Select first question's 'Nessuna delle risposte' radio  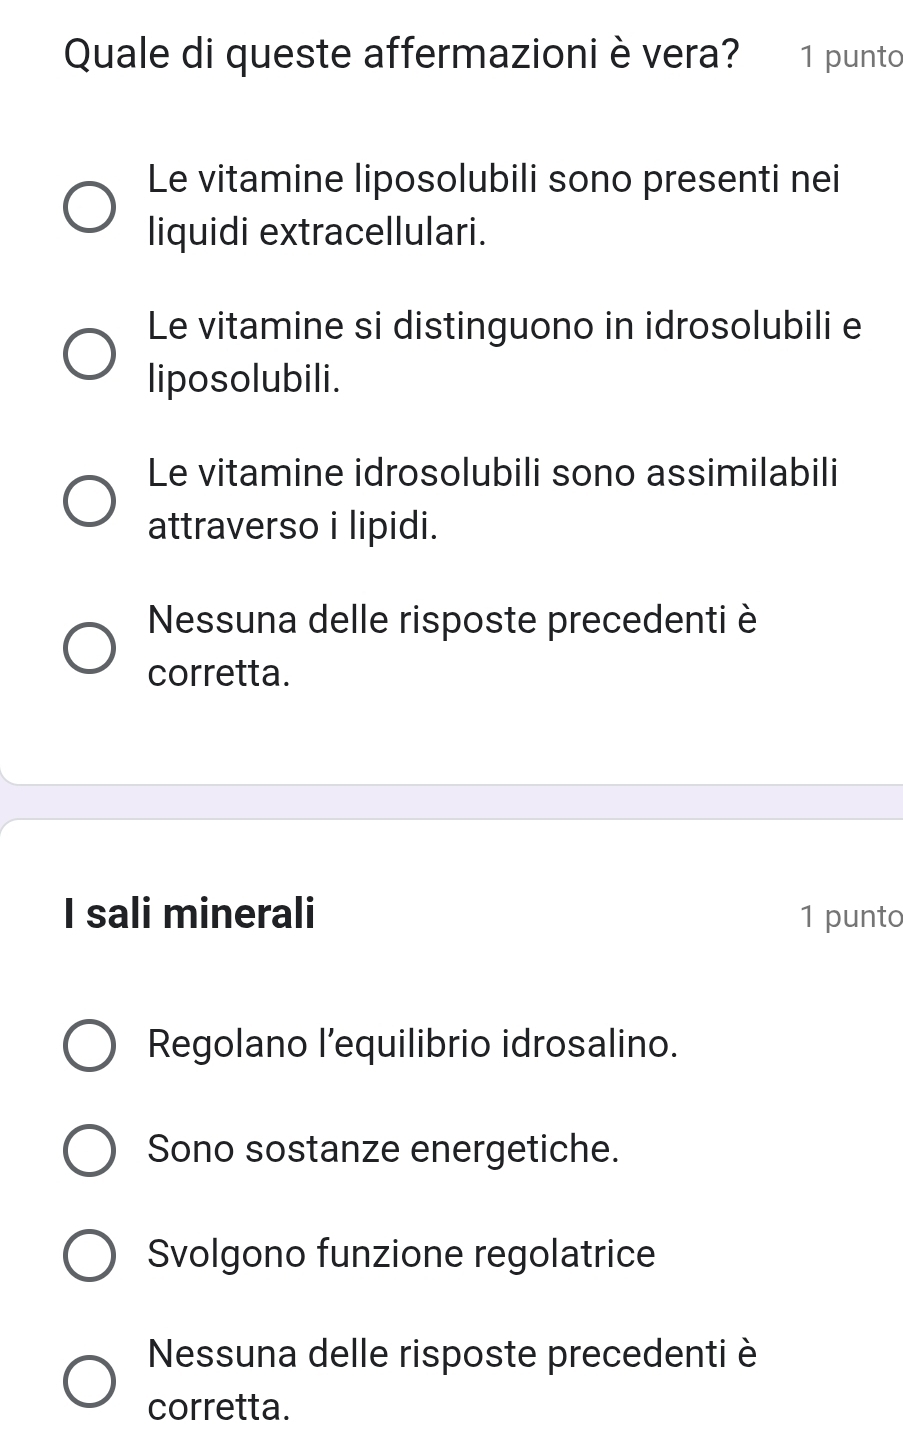click(89, 647)
